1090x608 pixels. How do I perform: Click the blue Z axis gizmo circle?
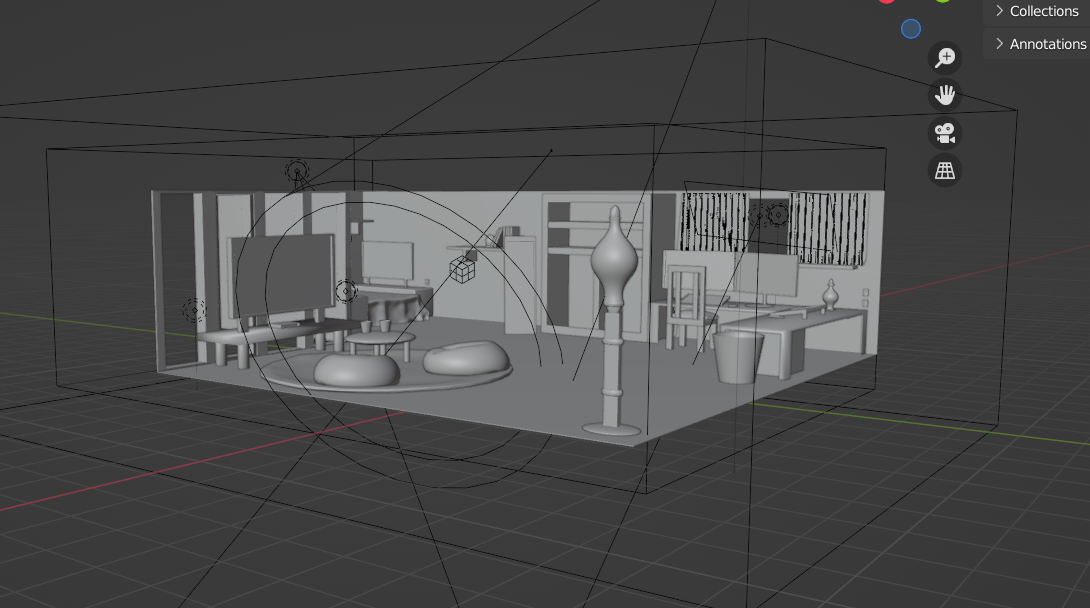[x=911, y=29]
